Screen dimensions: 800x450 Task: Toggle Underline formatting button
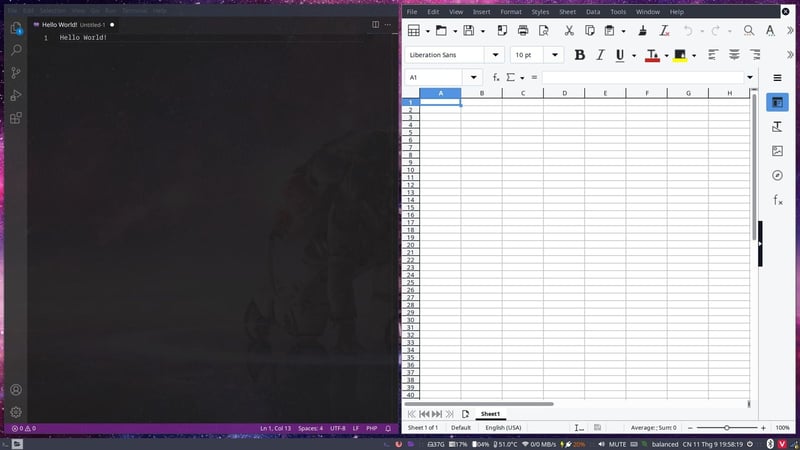pos(620,55)
